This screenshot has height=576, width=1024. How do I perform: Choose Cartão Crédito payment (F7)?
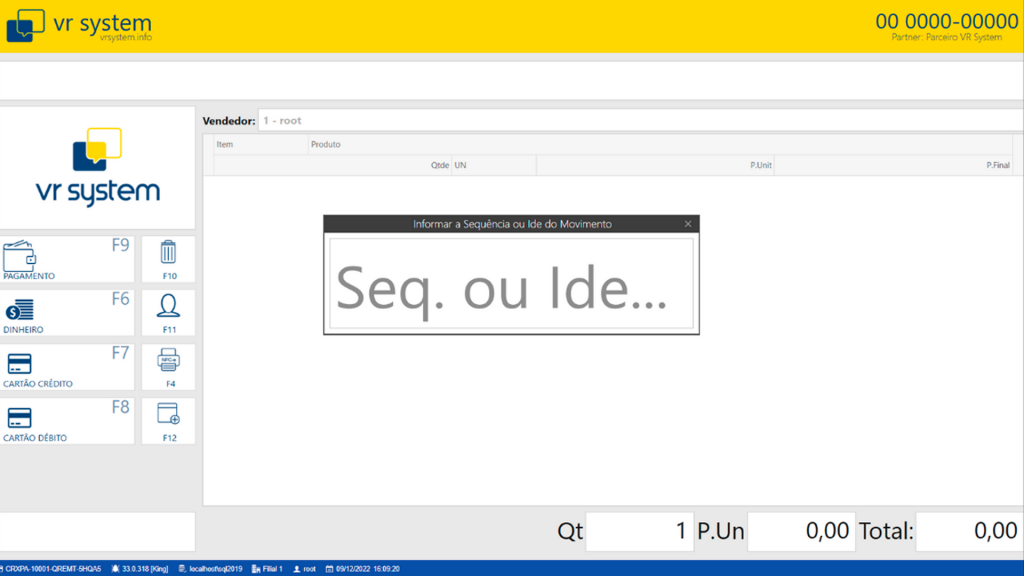coord(66,367)
